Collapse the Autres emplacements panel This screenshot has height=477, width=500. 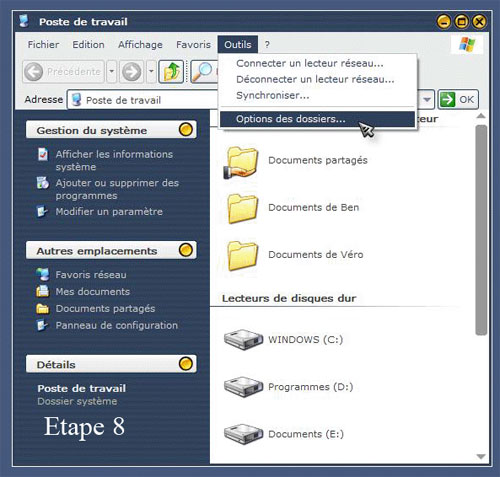[x=186, y=250]
